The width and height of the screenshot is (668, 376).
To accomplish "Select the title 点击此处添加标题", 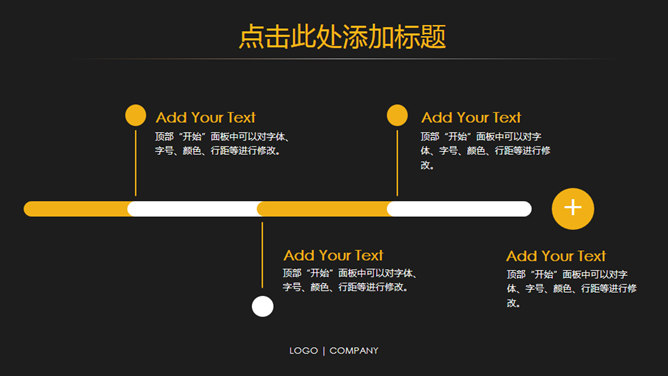I will tap(342, 37).
